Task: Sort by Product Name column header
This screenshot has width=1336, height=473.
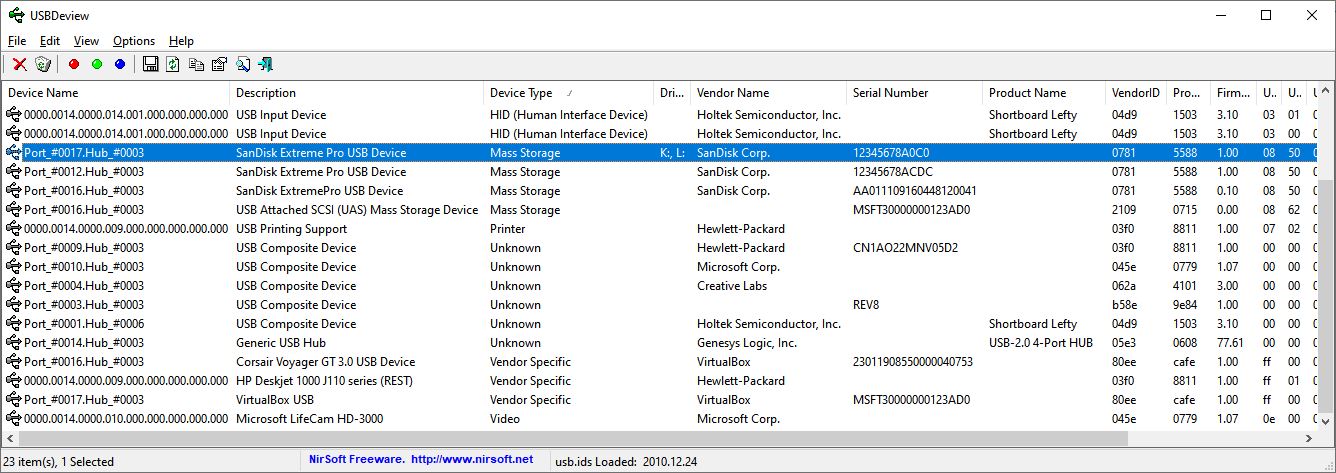Action: (x=1044, y=93)
